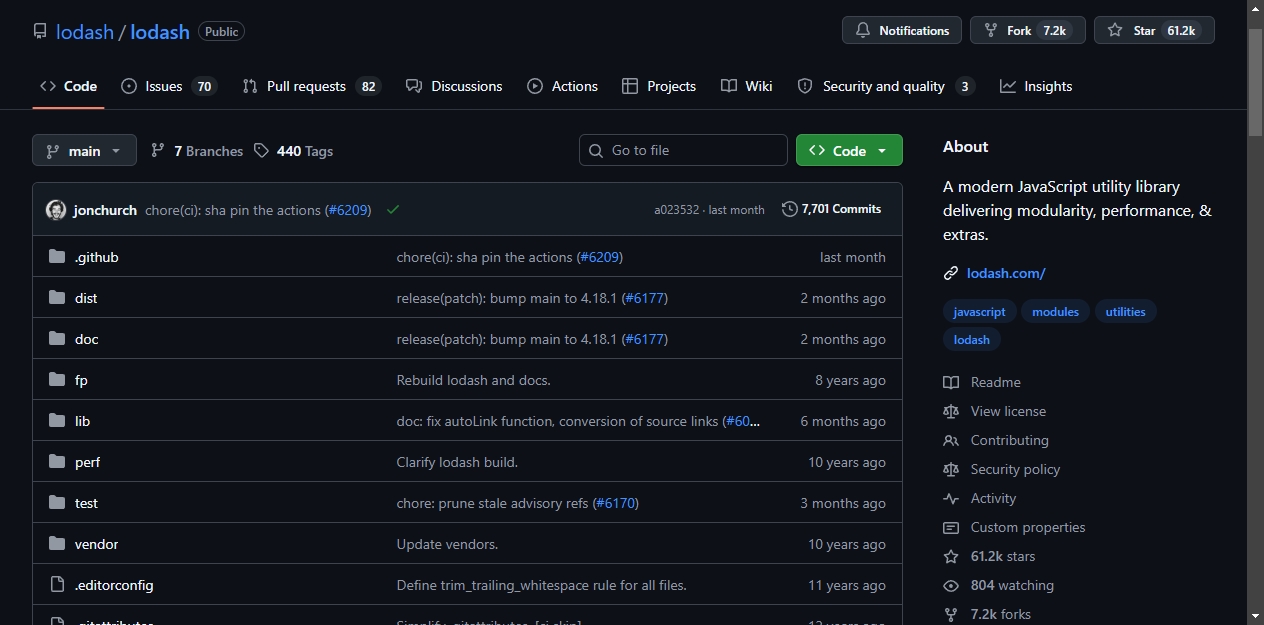
Task: View 7,701 Commits history
Action: (x=832, y=209)
